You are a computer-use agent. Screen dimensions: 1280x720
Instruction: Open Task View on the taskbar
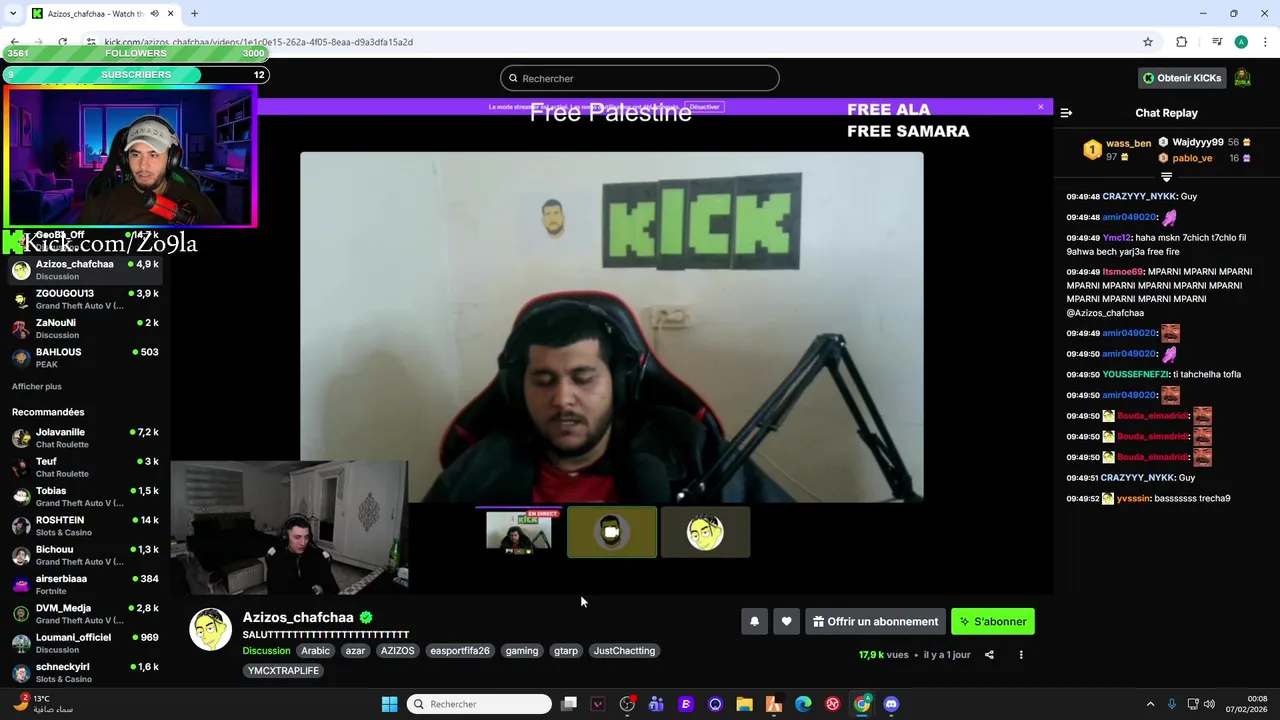(569, 704)
